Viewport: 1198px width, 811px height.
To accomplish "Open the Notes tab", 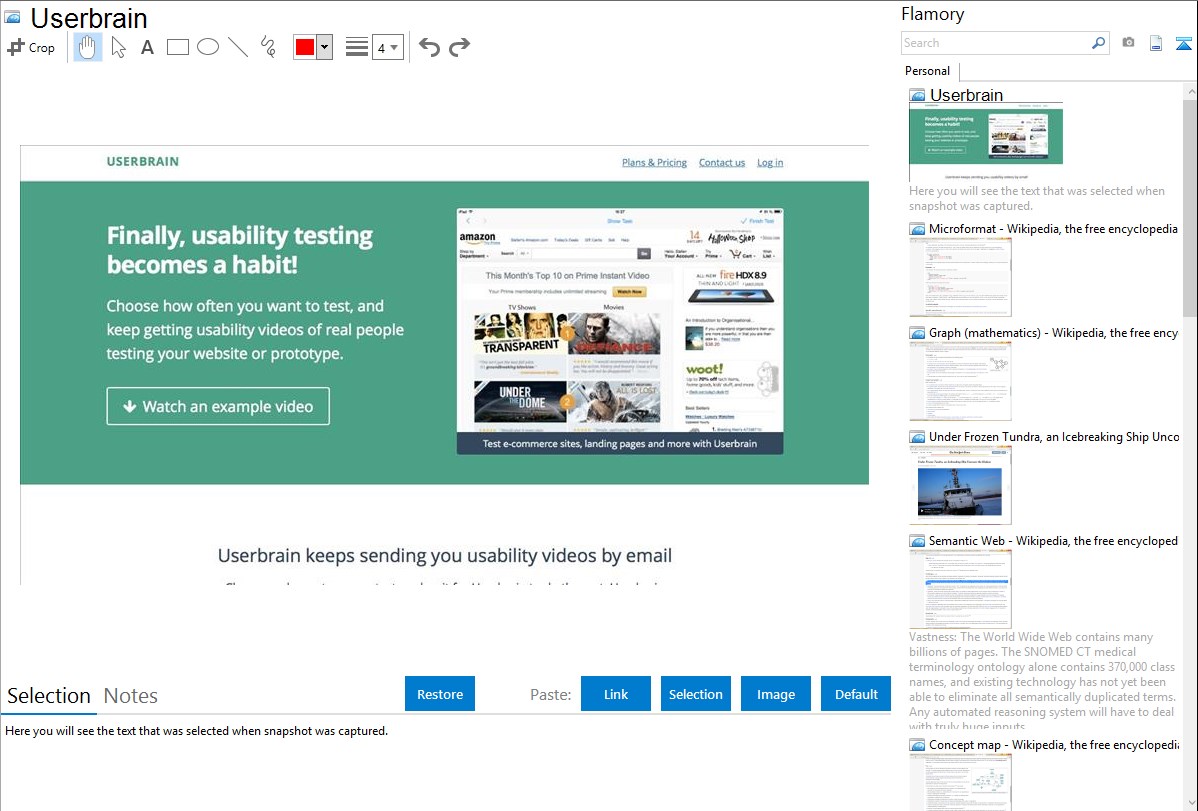I will coord(131,696).
